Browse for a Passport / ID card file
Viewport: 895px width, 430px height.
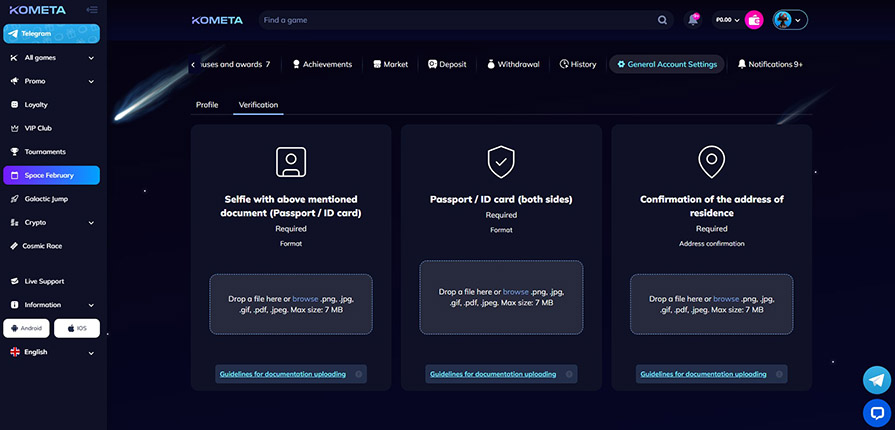pos(516,292)
